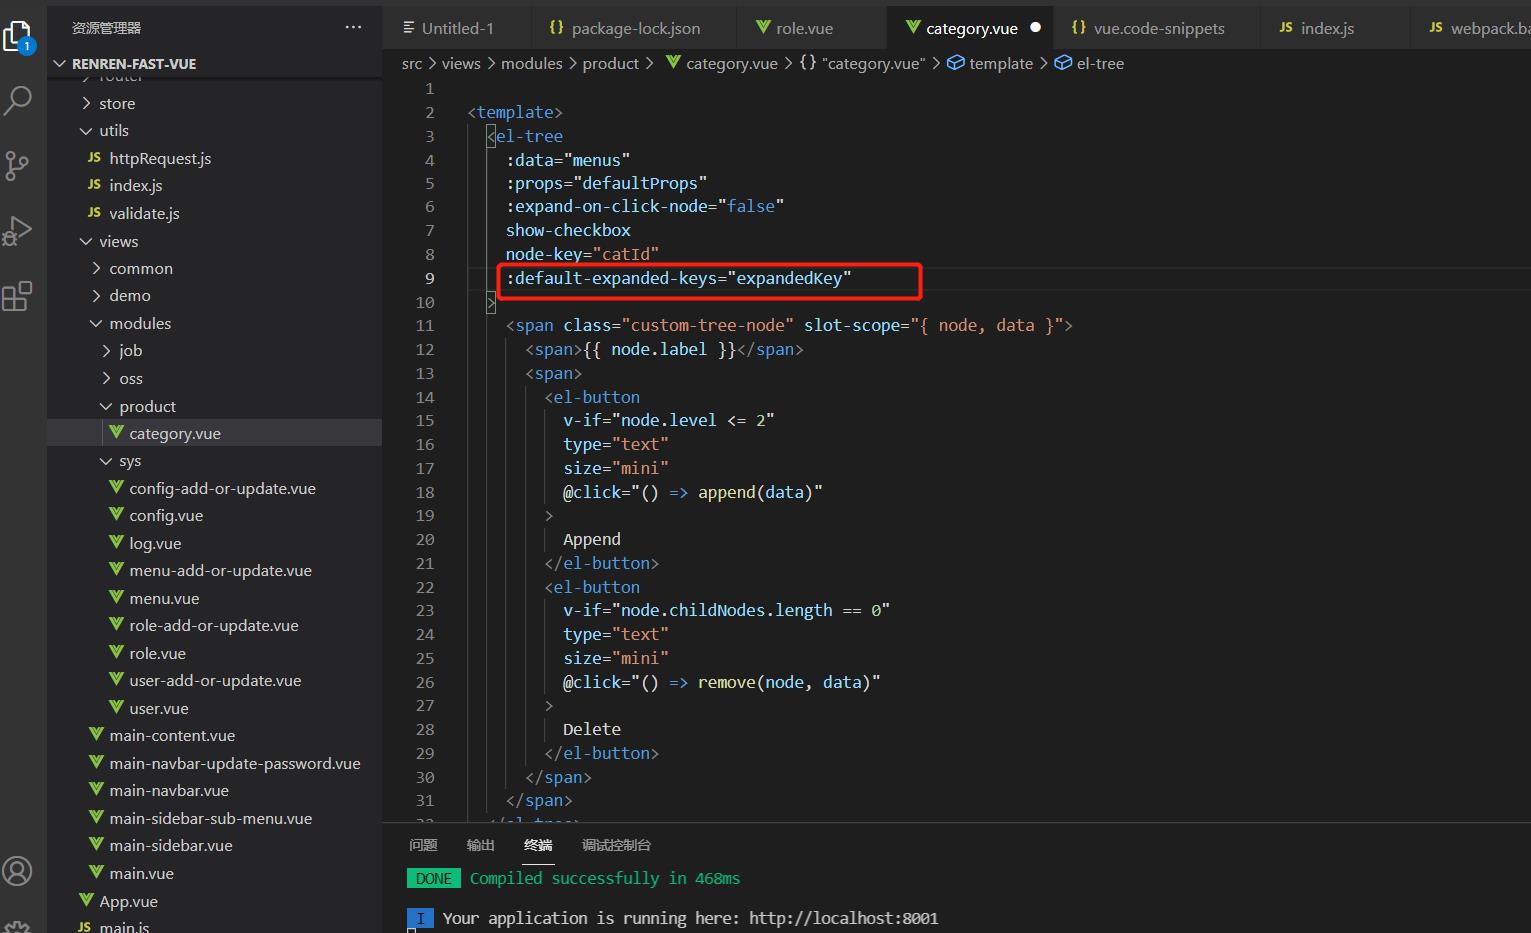Click the product breadcrumb segment
1531x933 pixels.
[x=610, y=63]
